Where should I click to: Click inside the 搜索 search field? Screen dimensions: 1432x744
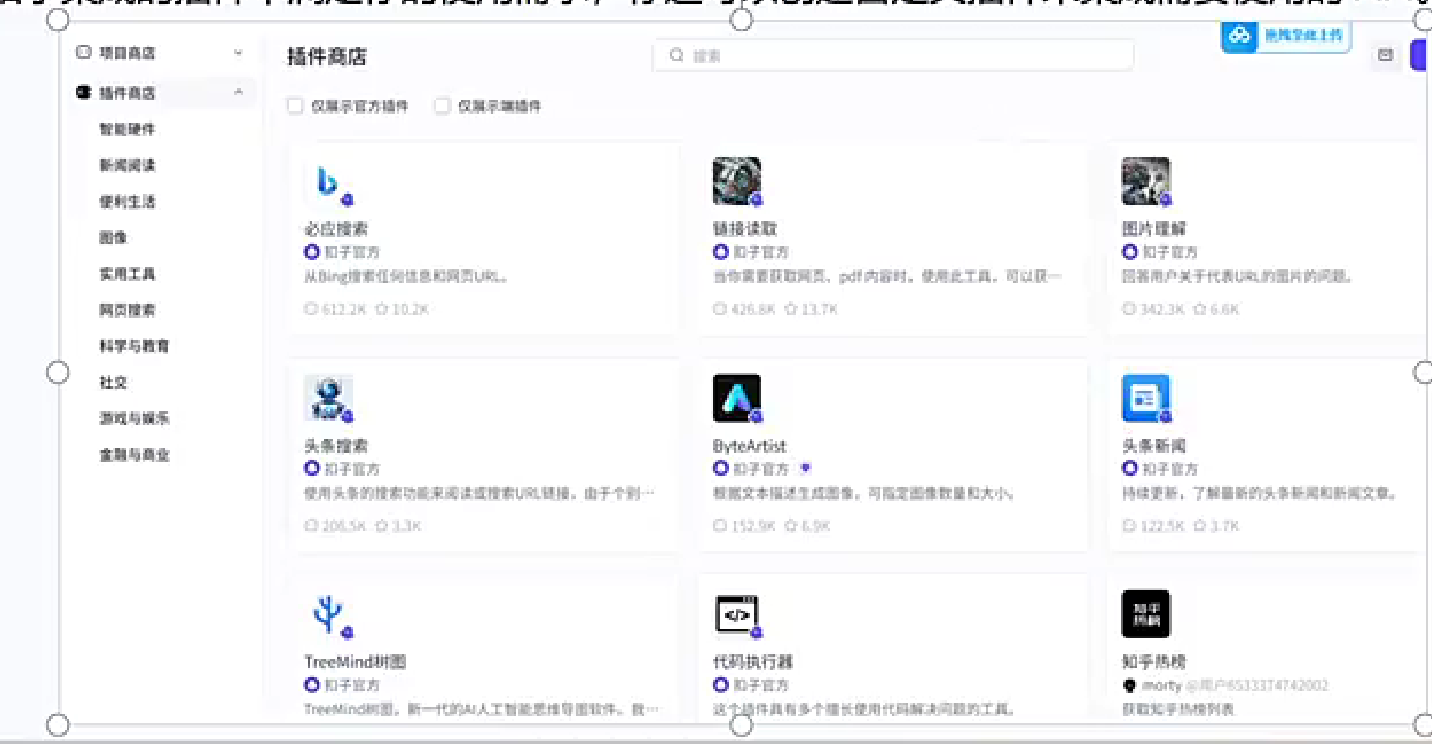click(890, 55)
